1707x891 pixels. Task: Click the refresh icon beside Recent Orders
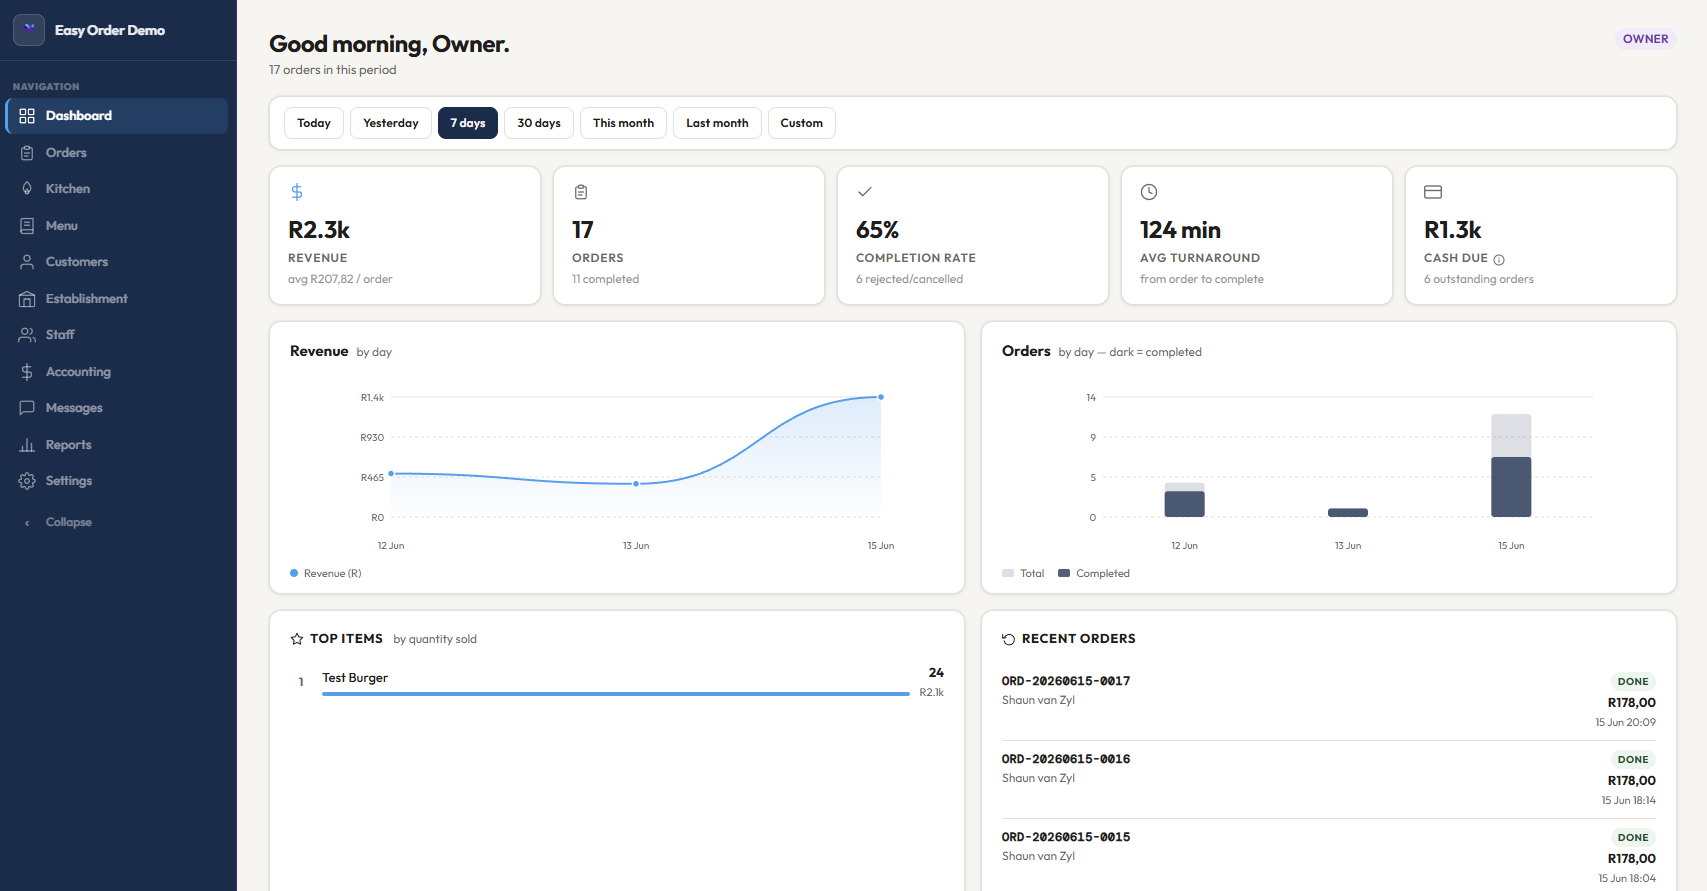click(1009, 639)
